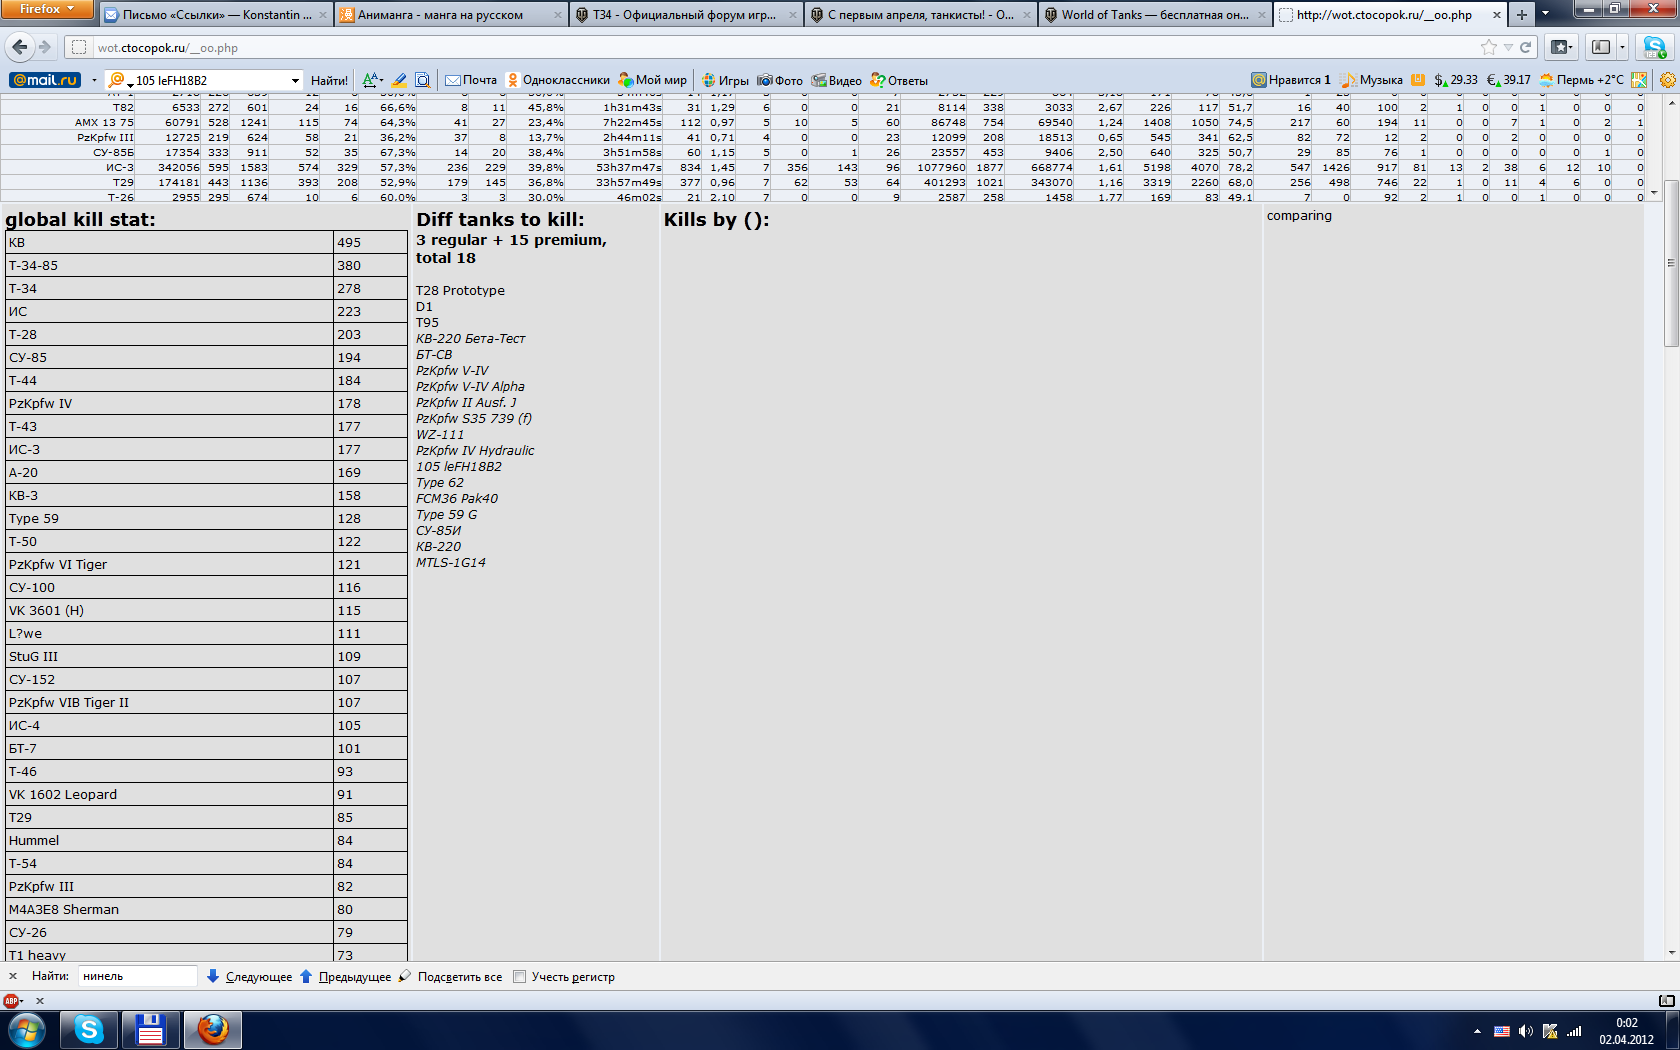Open a new tab with plus button
The width and height of the screenshot is (1680, 1050).
(1521, 14)
